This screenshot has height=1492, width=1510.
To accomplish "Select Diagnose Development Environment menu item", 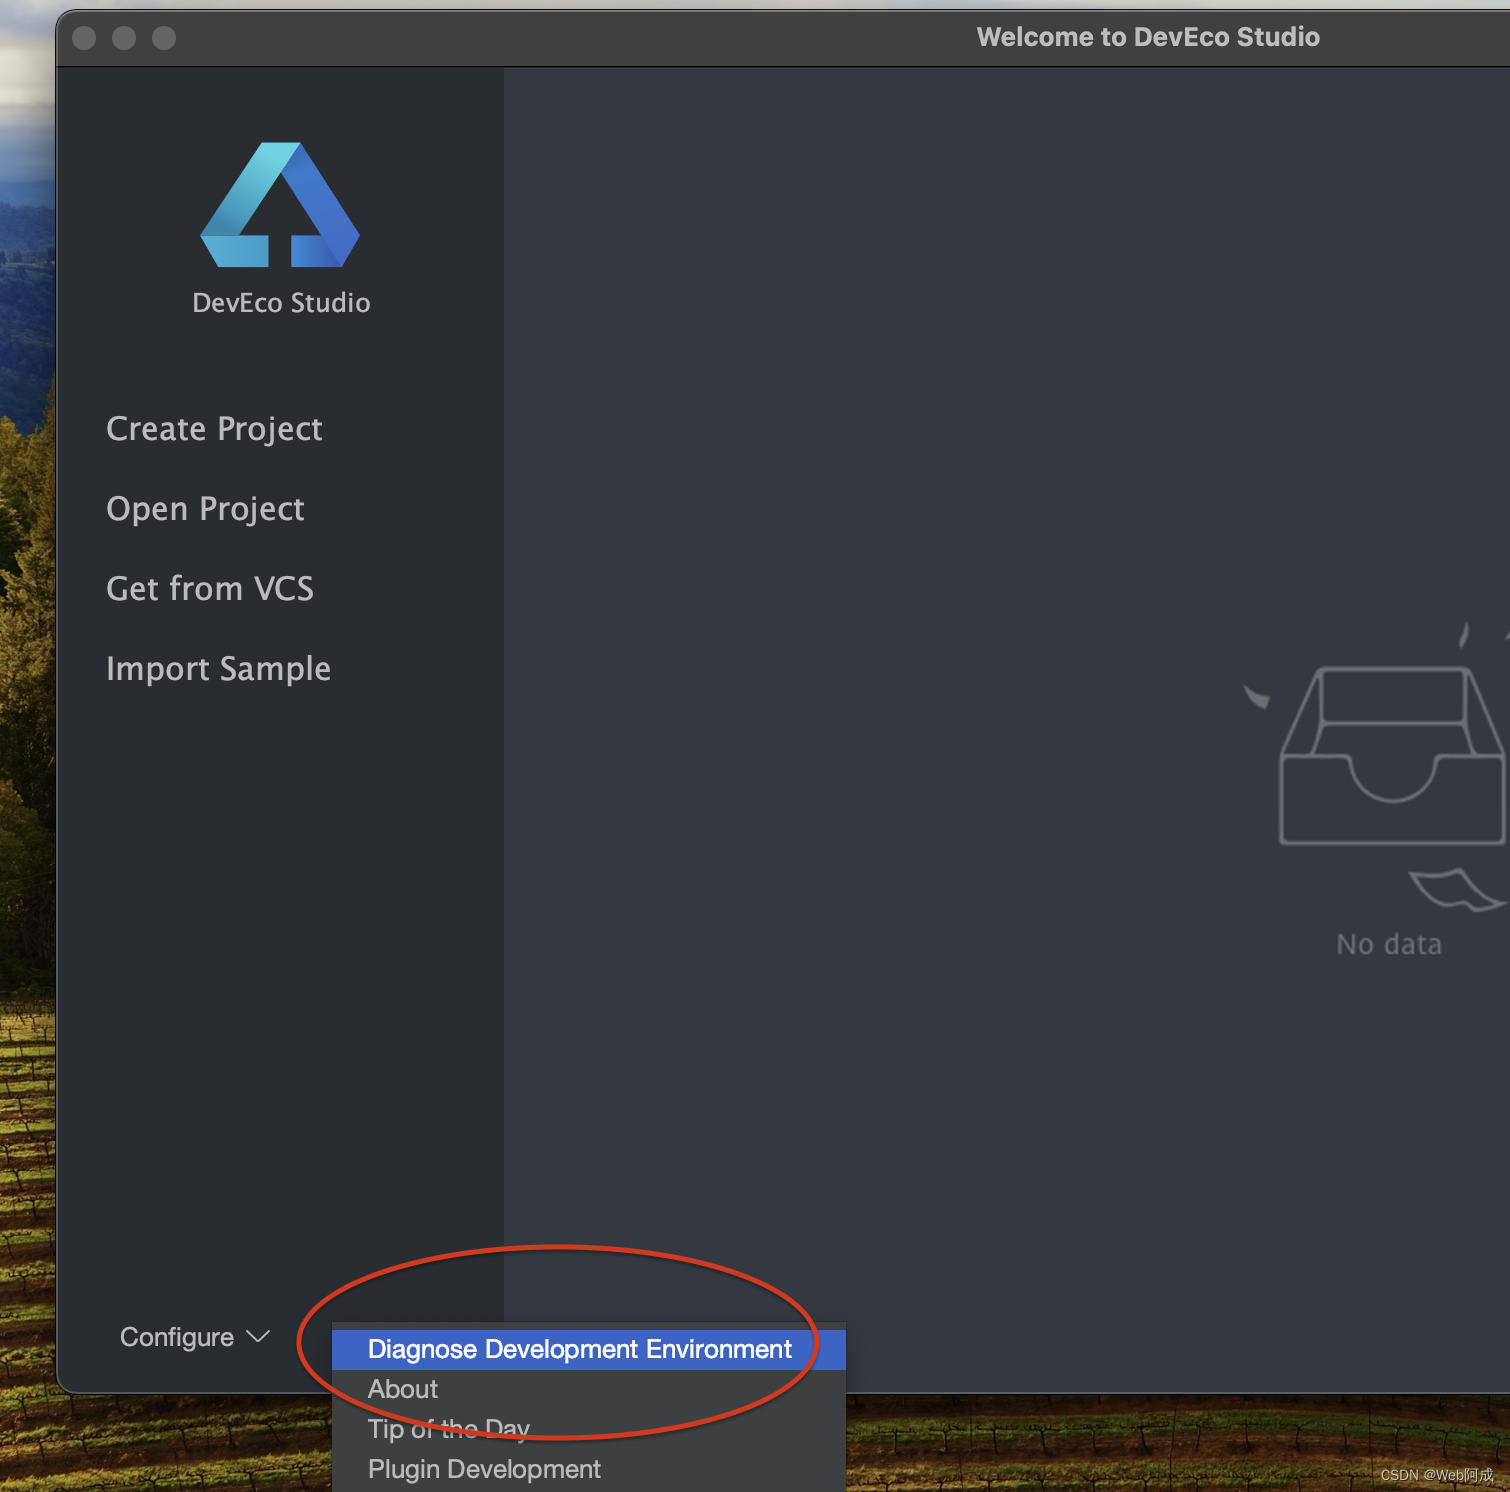I will 588,1349.
